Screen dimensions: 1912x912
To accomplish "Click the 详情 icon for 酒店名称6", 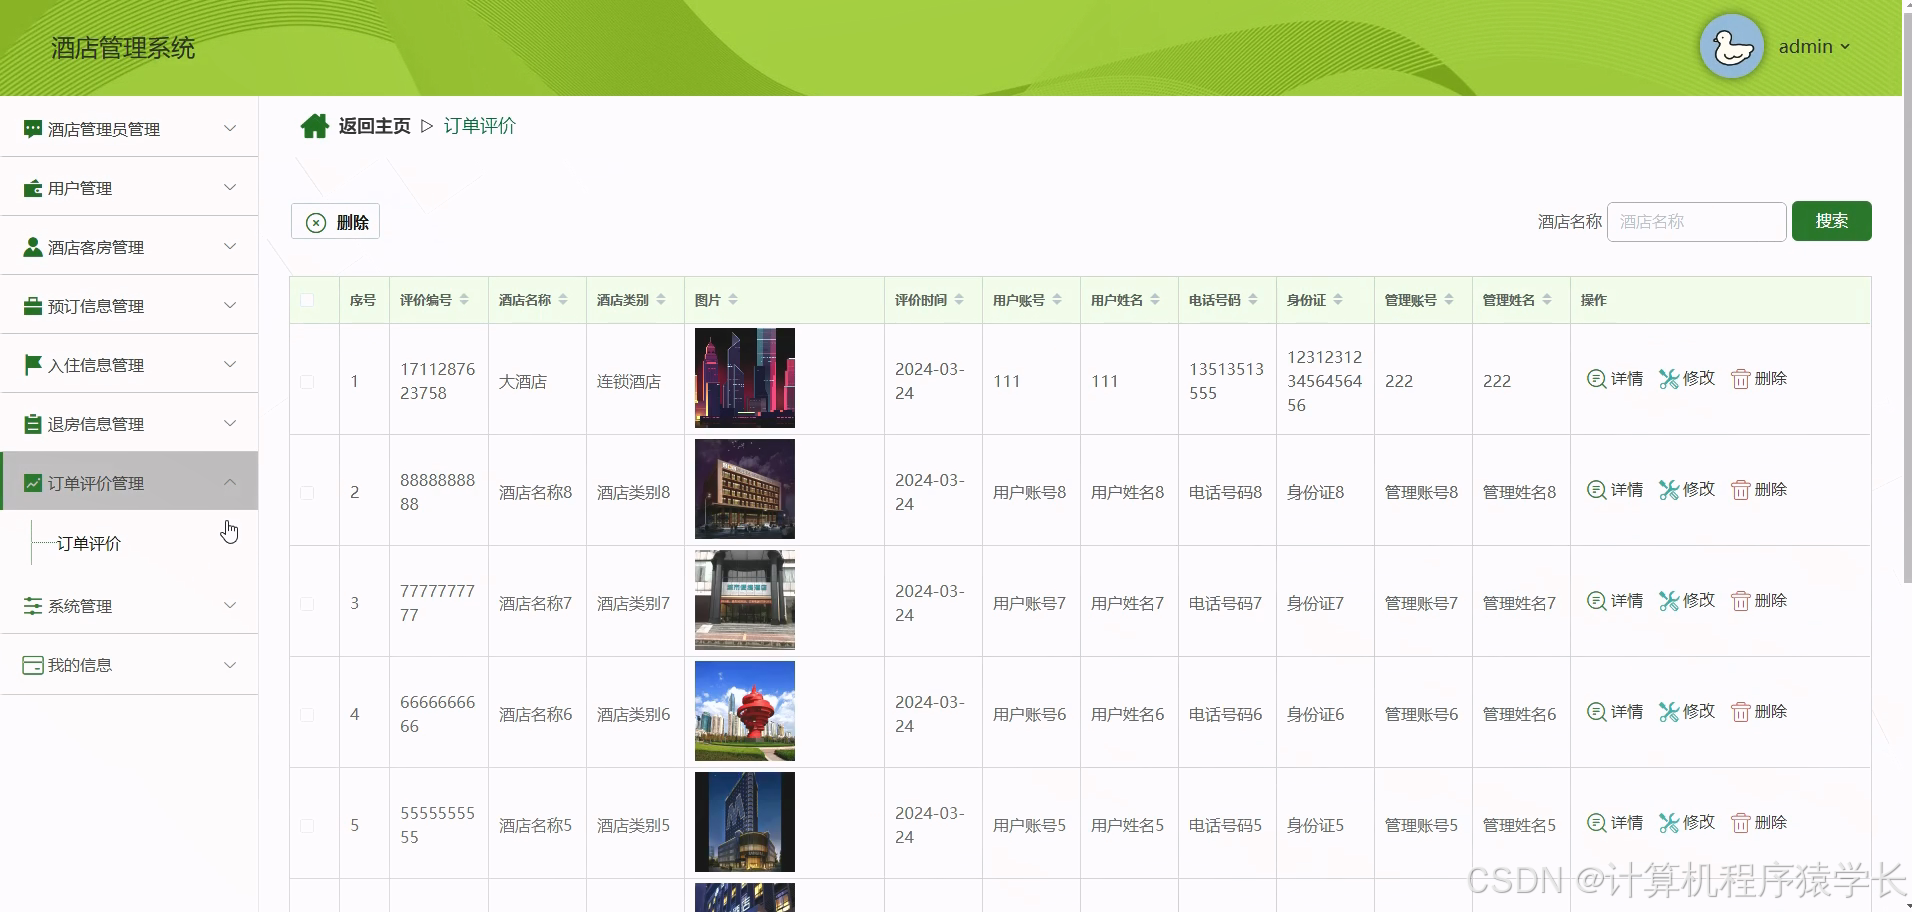I will pos(1596,712).
